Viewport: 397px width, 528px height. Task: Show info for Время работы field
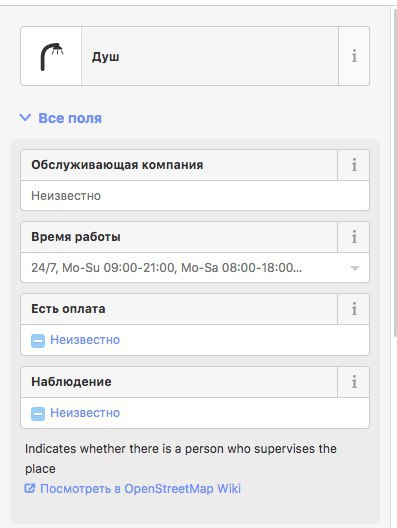pyautogui.click(x=354, y=237)
